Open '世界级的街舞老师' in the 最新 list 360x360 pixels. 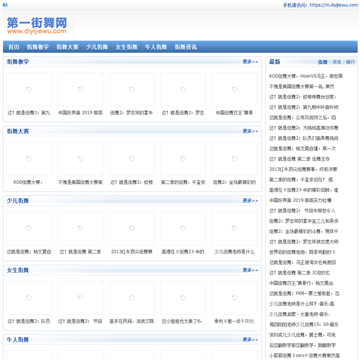302,252
